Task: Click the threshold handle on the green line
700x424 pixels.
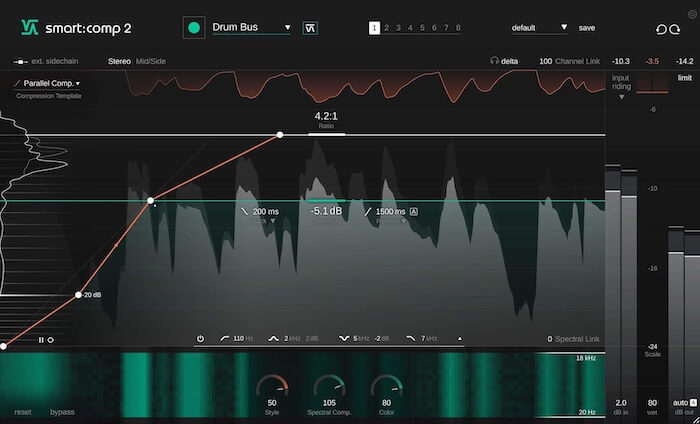Action: [150, 200]
